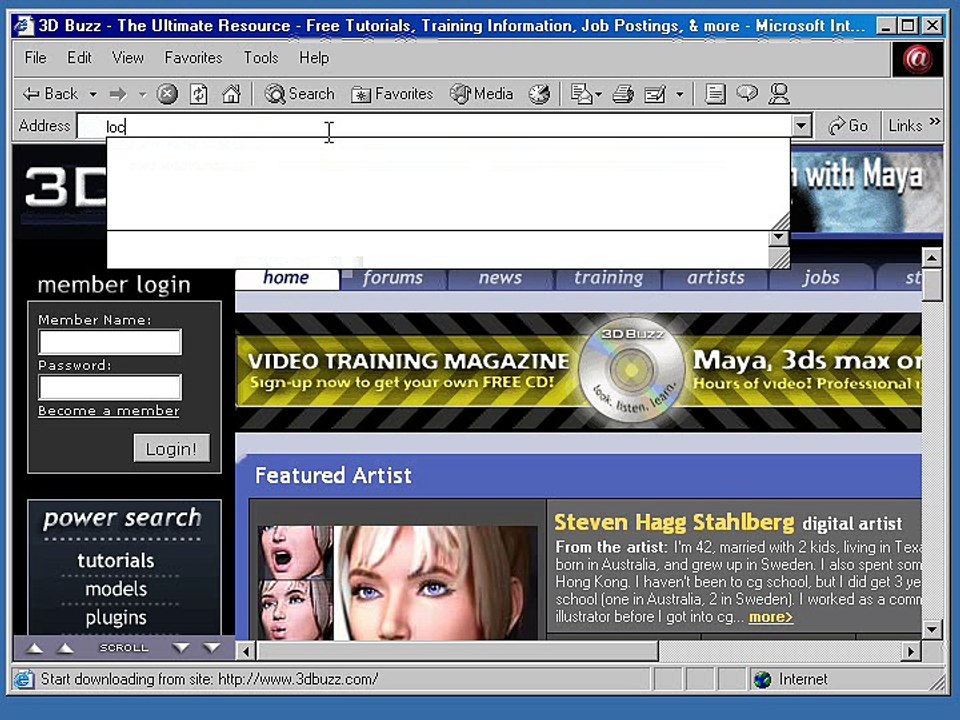Click the Mail toolbar icon

click(580, 94)
